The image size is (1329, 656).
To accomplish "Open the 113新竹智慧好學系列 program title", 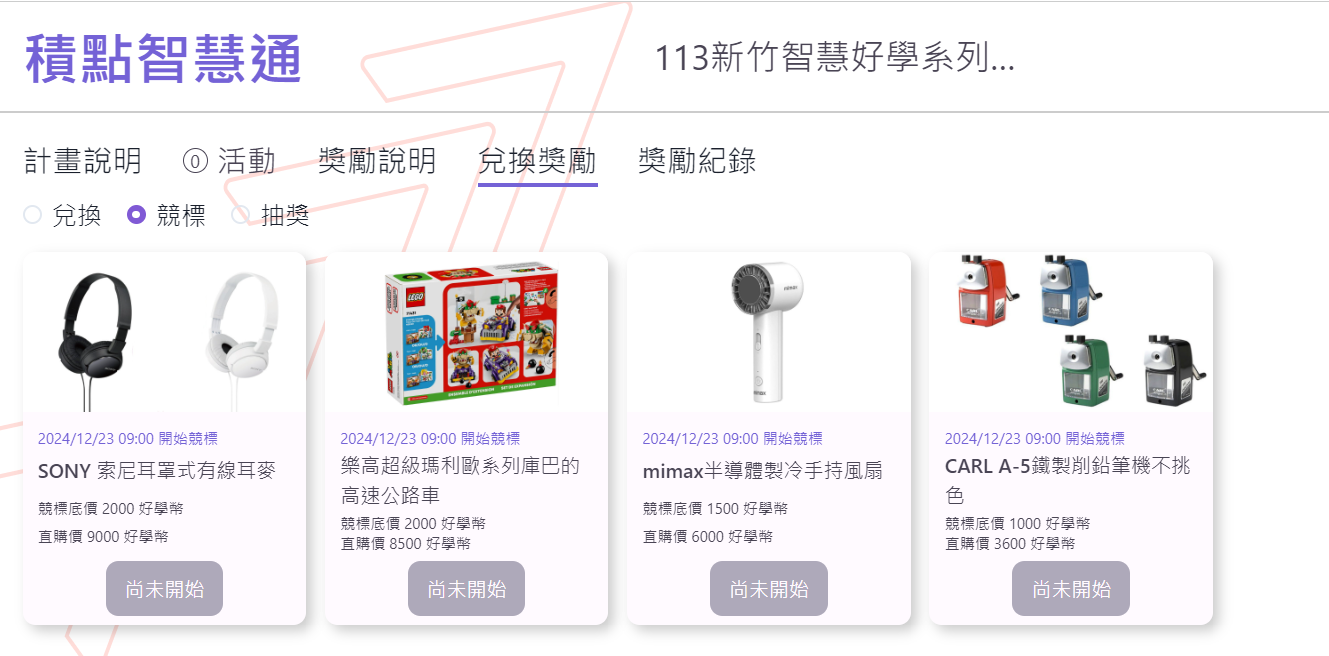I will pyautogui.click(x=834, y=58).
